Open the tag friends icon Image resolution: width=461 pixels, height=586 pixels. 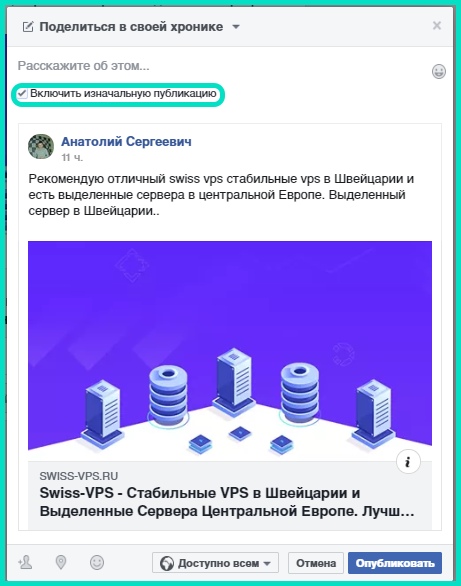(25, 562)
